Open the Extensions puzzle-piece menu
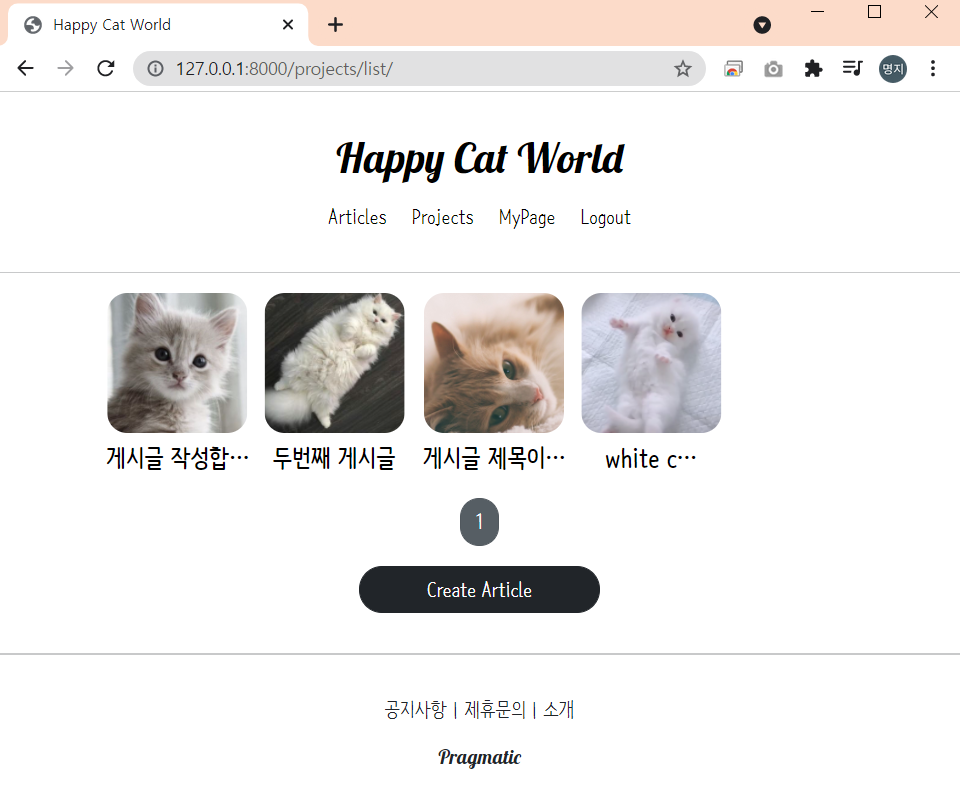 813,69
